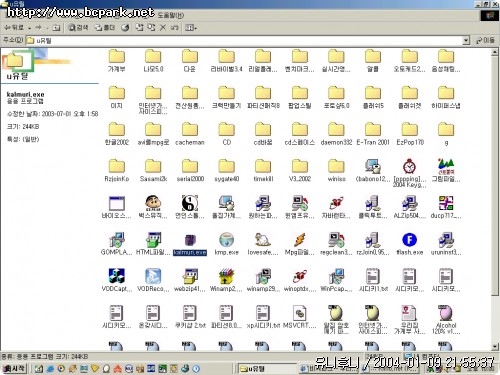Select the uruninst3 file icon
Image resolution: width=500 pixels, height=375 pixels.
click(x=446, y=240)
